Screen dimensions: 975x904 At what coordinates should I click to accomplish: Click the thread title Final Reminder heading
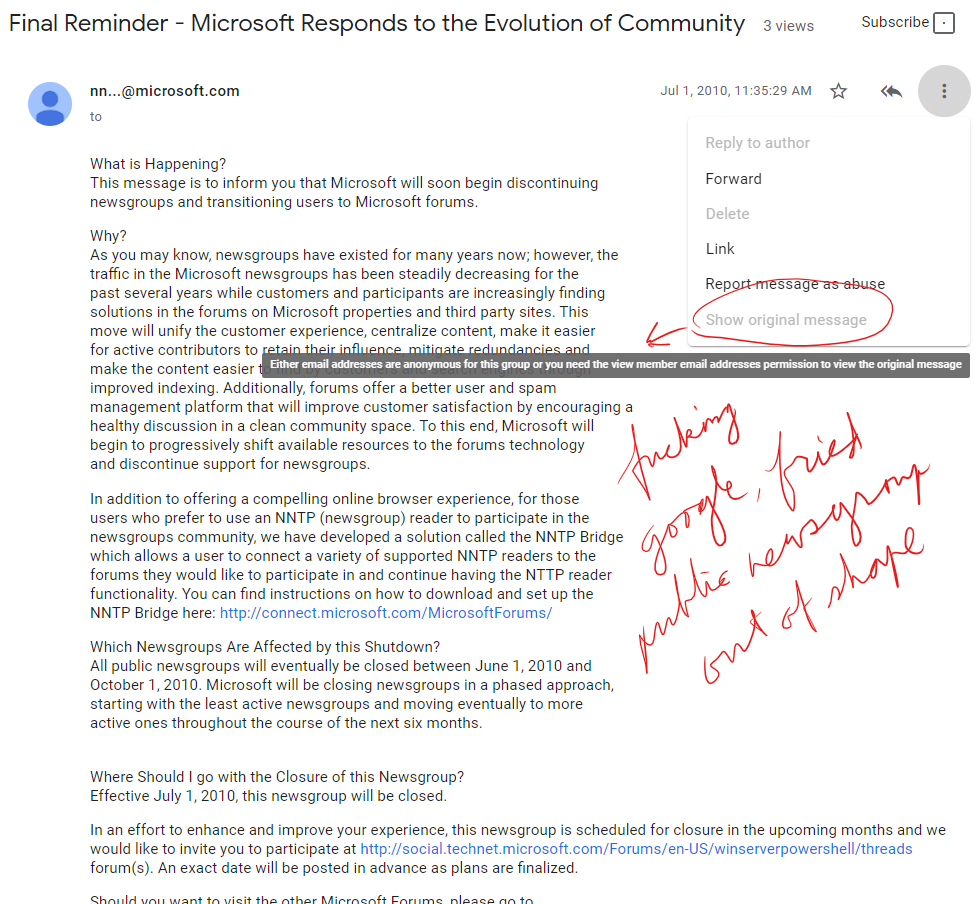[x=377, y=23]
